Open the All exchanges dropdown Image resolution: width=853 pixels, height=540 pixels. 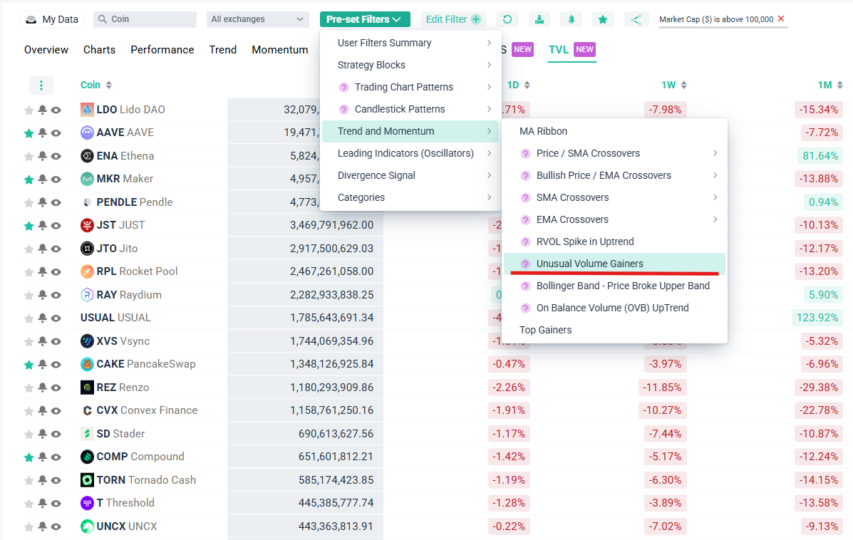point(259,19)
